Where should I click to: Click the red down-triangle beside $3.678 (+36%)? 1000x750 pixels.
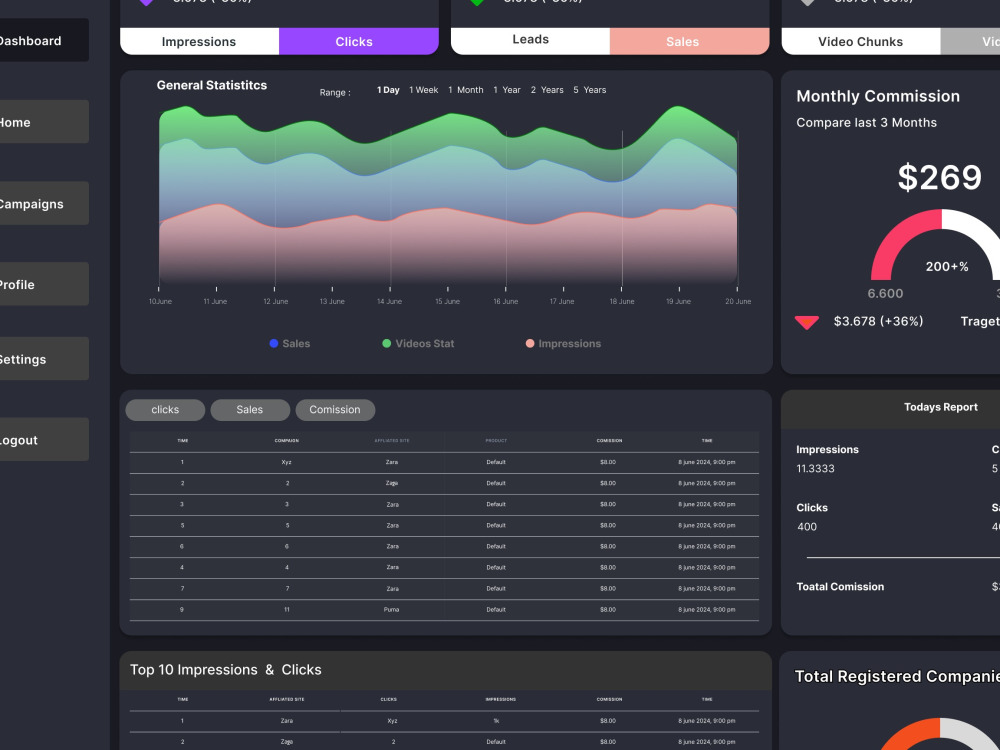coord(807,322)
